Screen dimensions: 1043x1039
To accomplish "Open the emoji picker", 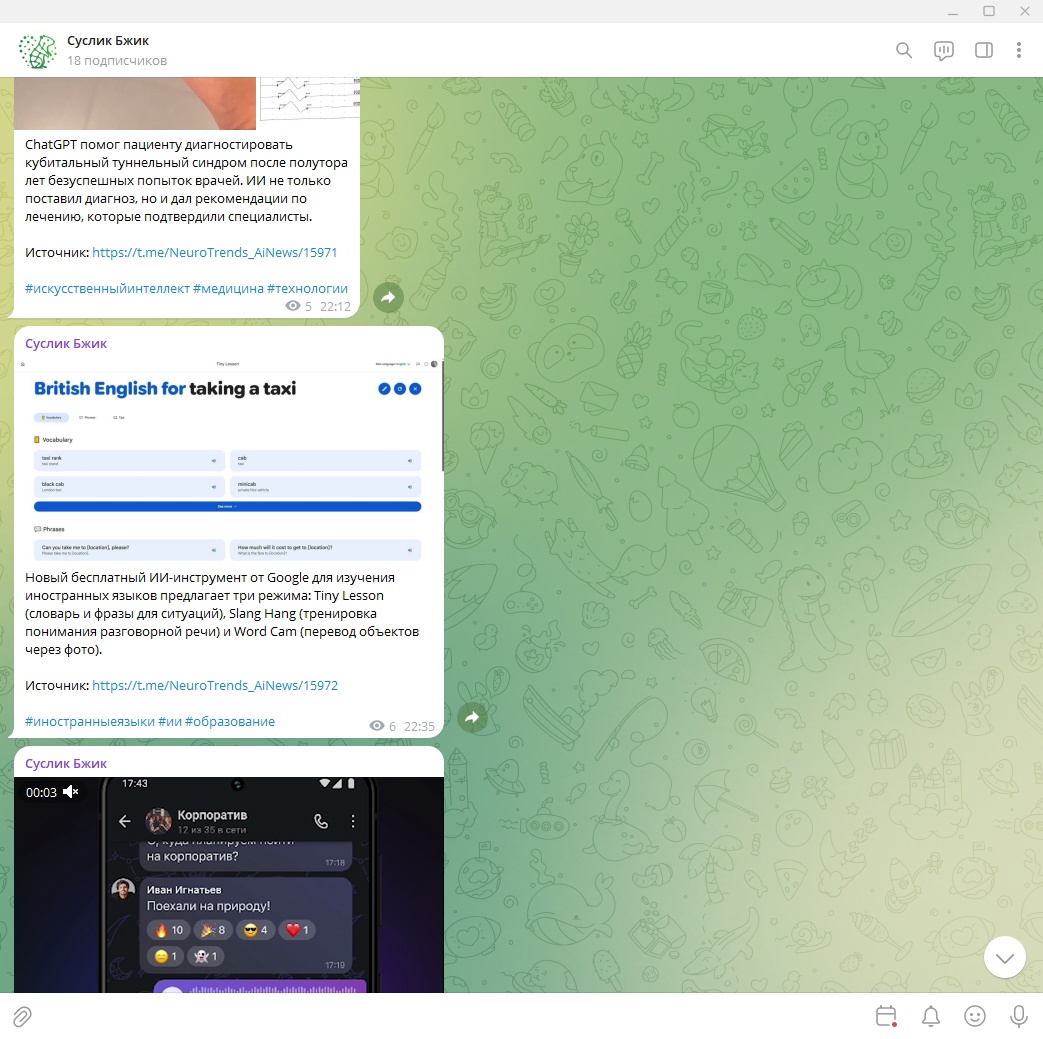I will coord(975,1016).
